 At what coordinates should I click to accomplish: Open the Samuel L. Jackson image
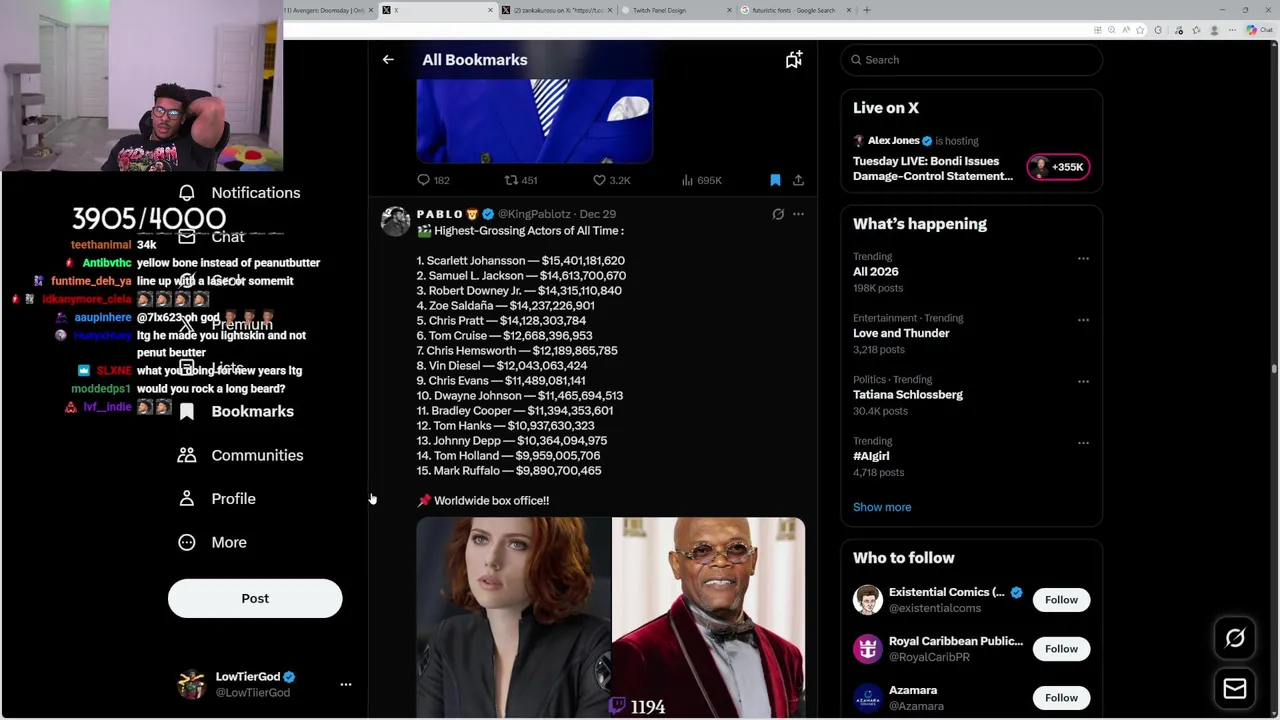click(x=708, y=617)
